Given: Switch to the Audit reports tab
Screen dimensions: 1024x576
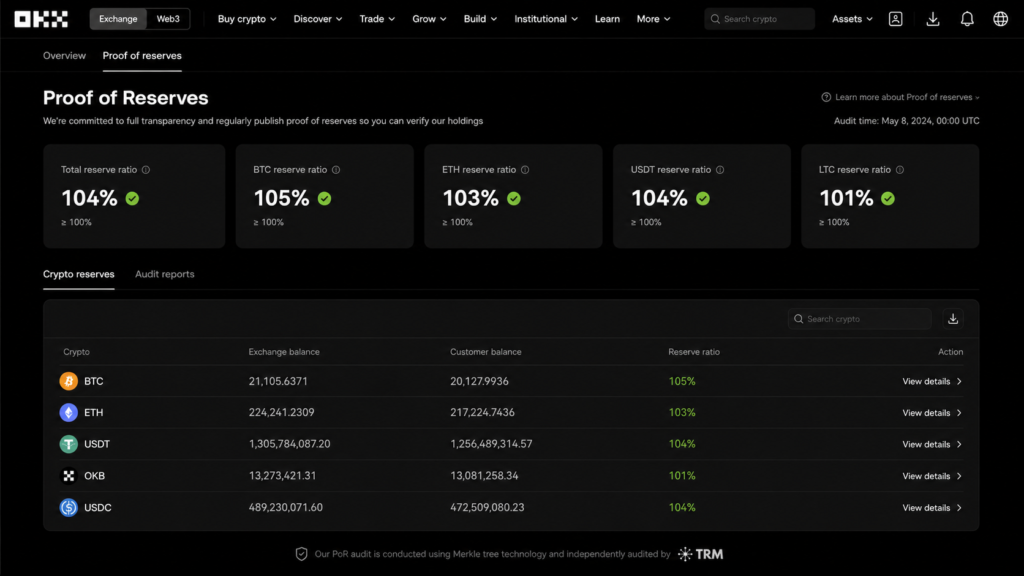Looking at the screenshot, I should pos(165,274).
